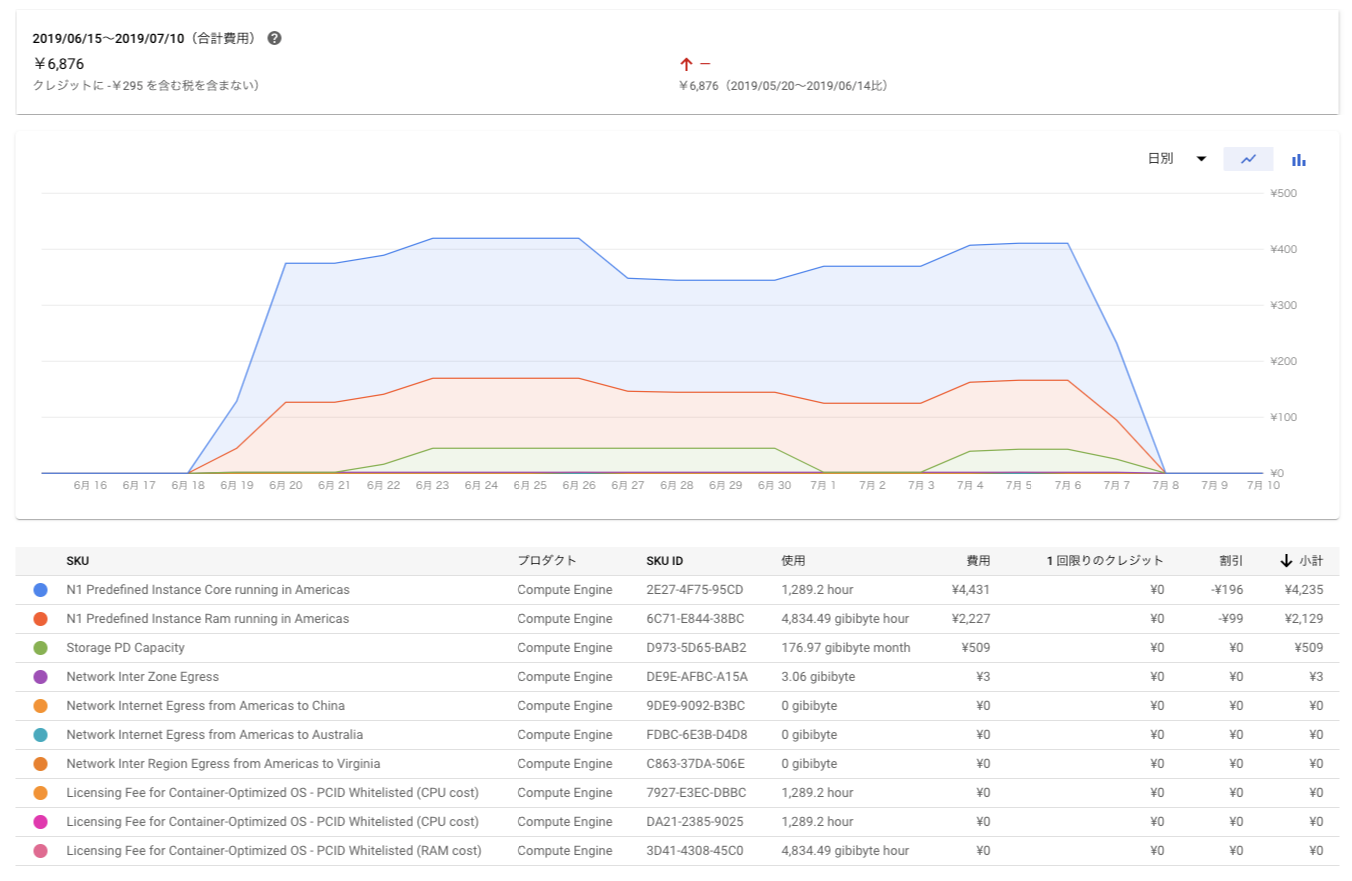Click the SKU ID column header
1352x881 pixels.
point(665,561)
